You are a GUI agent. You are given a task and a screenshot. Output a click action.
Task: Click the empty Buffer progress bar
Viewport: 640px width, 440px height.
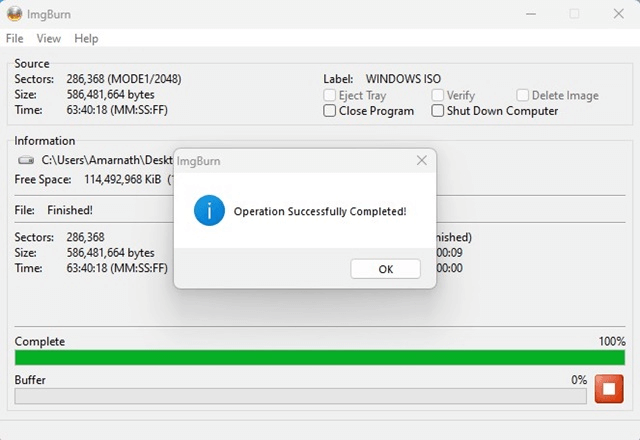[x=300, y=395]
